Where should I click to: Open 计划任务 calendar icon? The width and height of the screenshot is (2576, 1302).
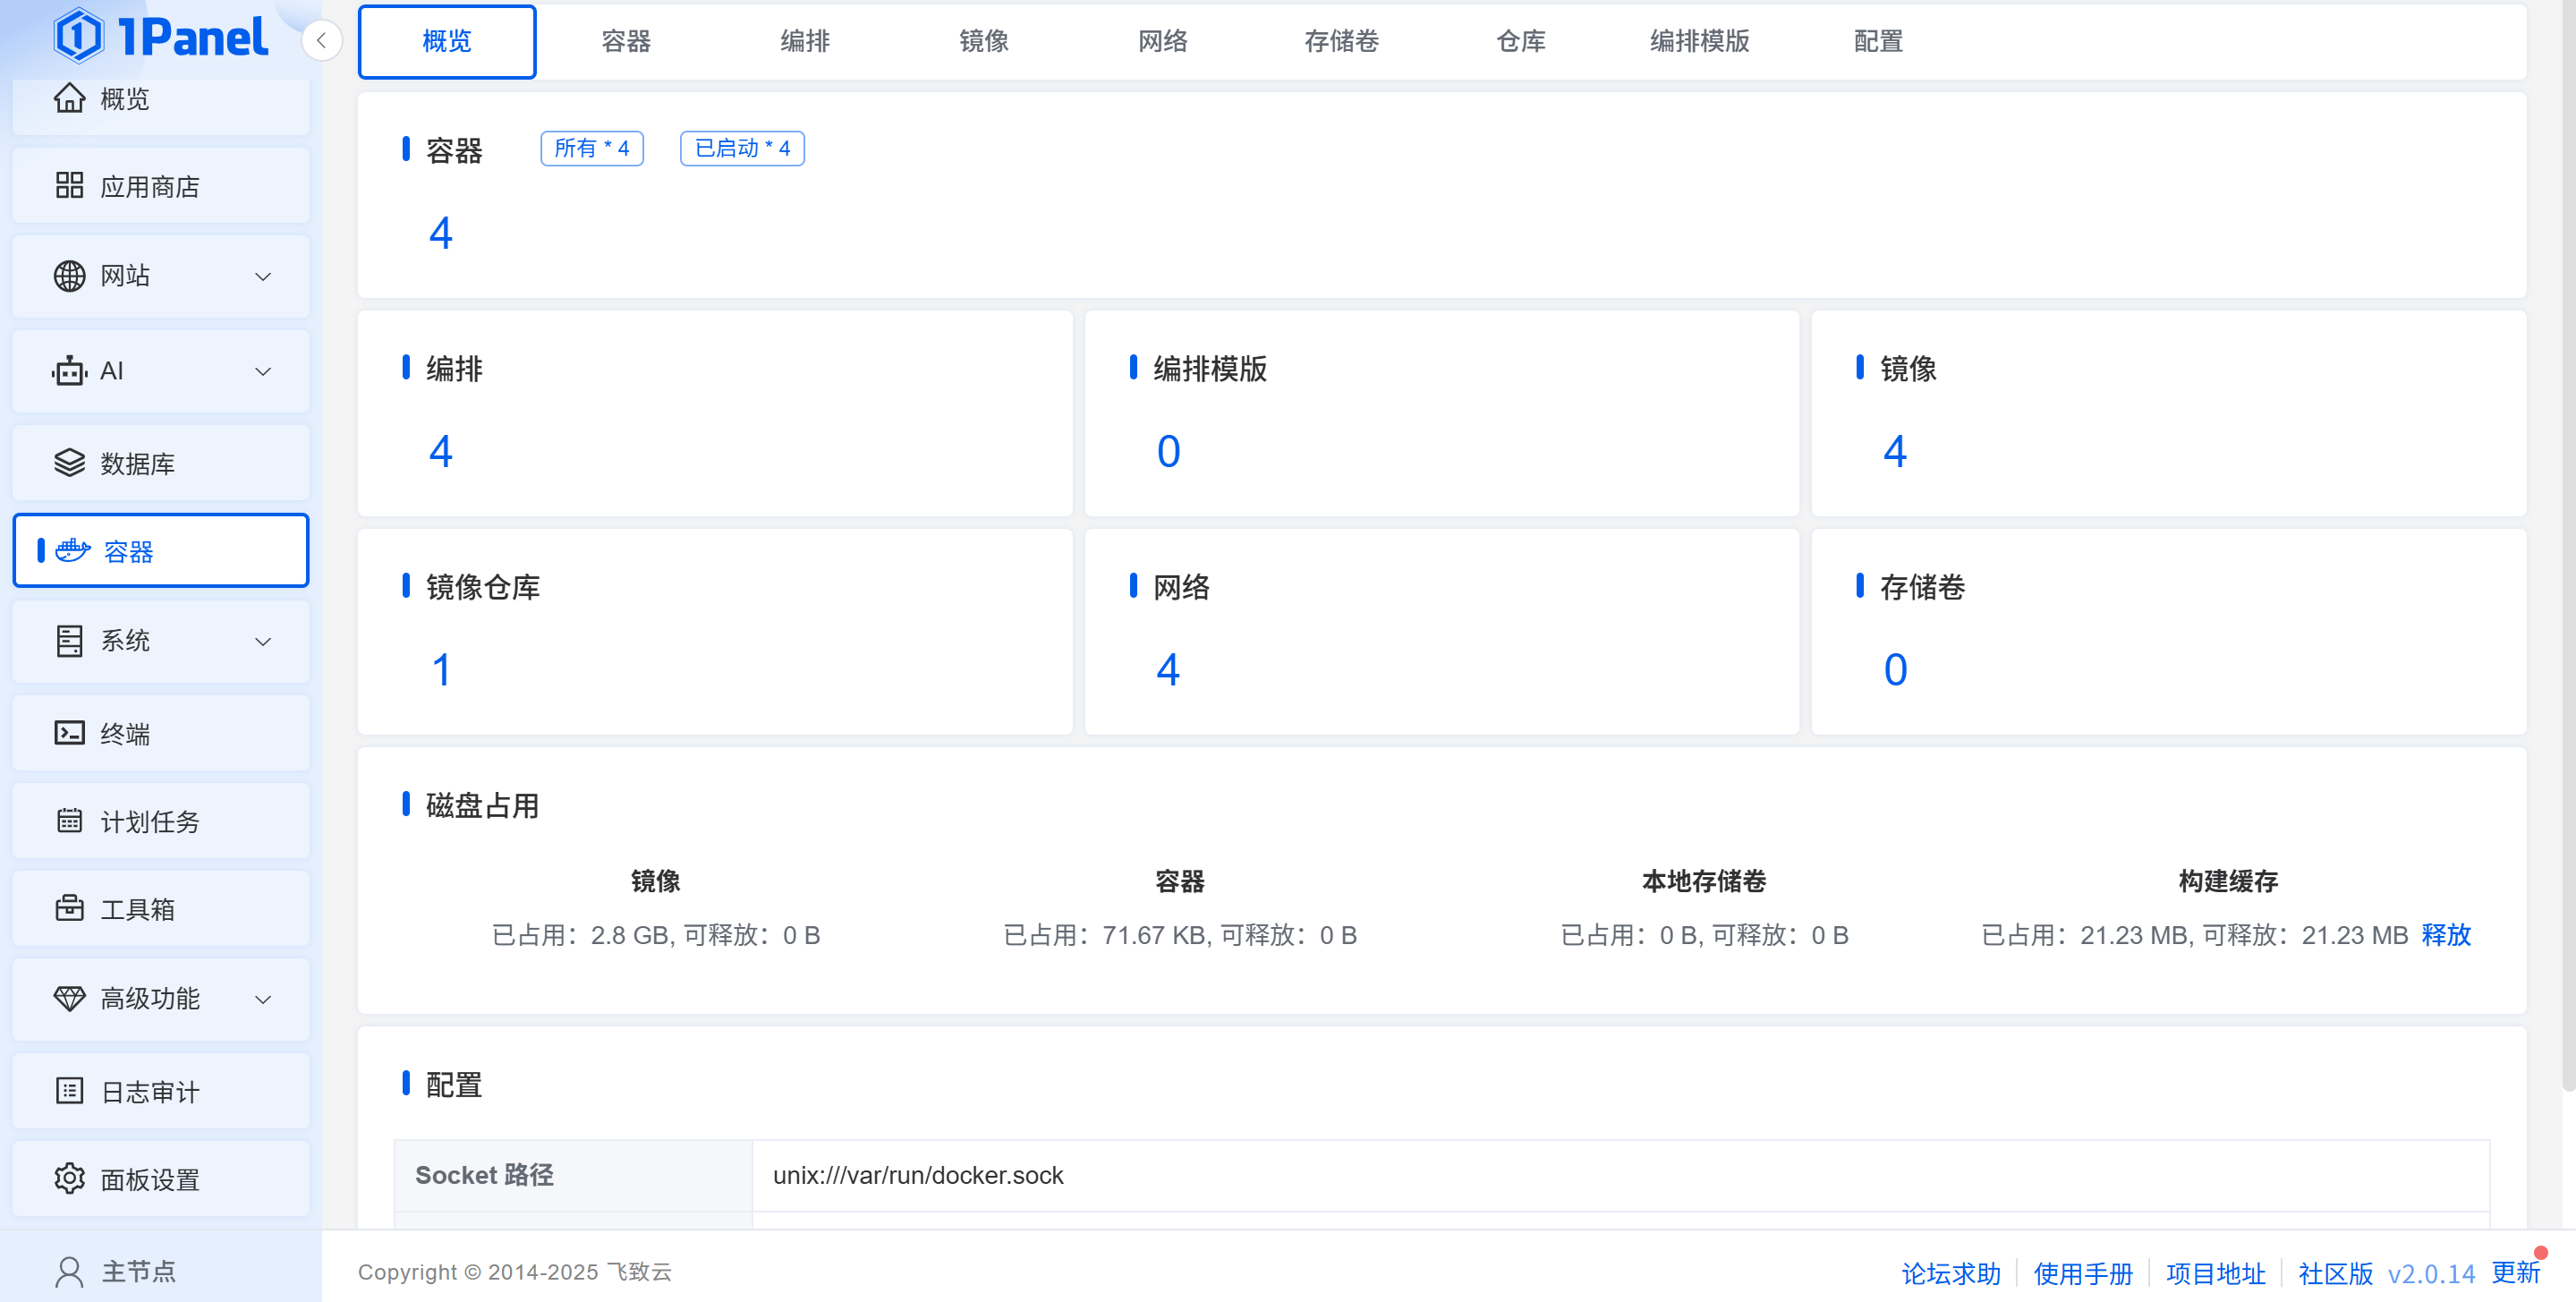(x=69, y=821)
